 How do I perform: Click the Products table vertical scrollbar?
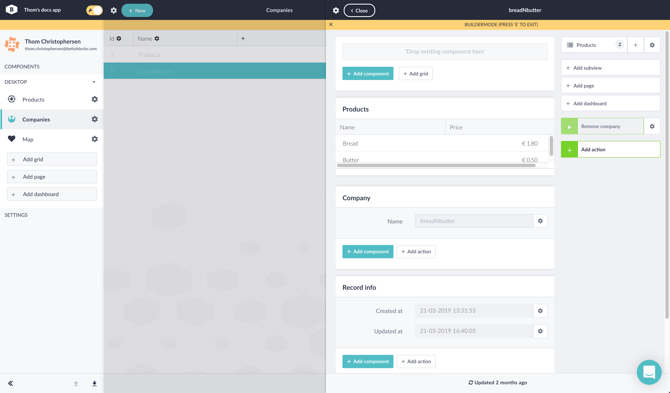click(551, 146)
